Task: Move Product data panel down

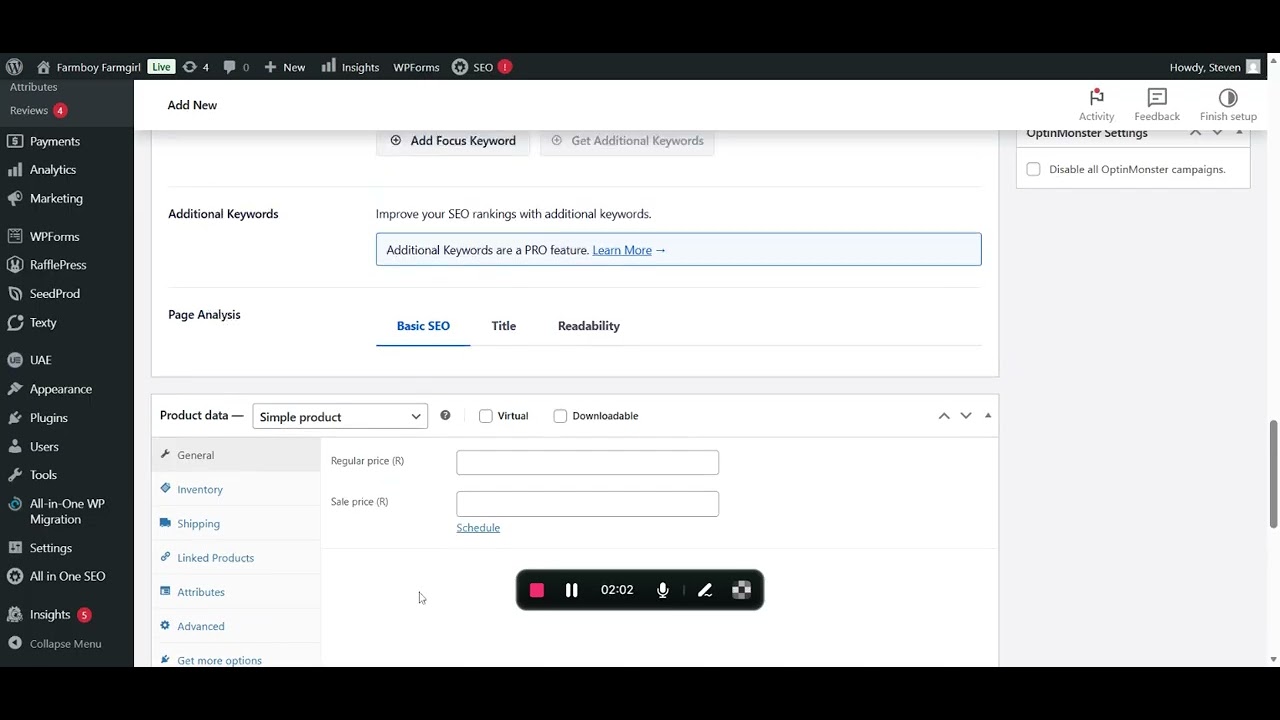Action: [x=966, y=416]
